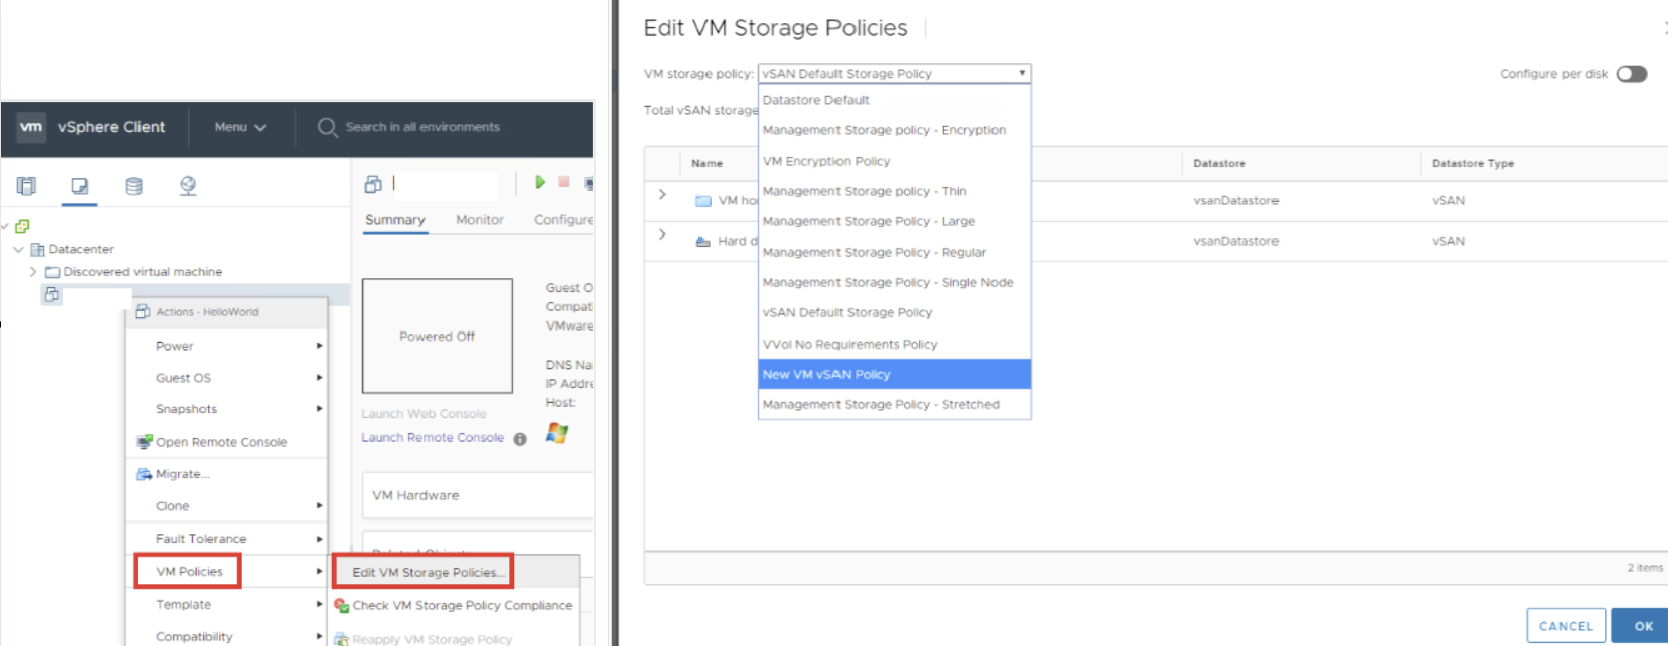This screenshot has width=1668, height=646.
Task: Select Management Storage Policy - Single Node
Action: click(894, 282)
